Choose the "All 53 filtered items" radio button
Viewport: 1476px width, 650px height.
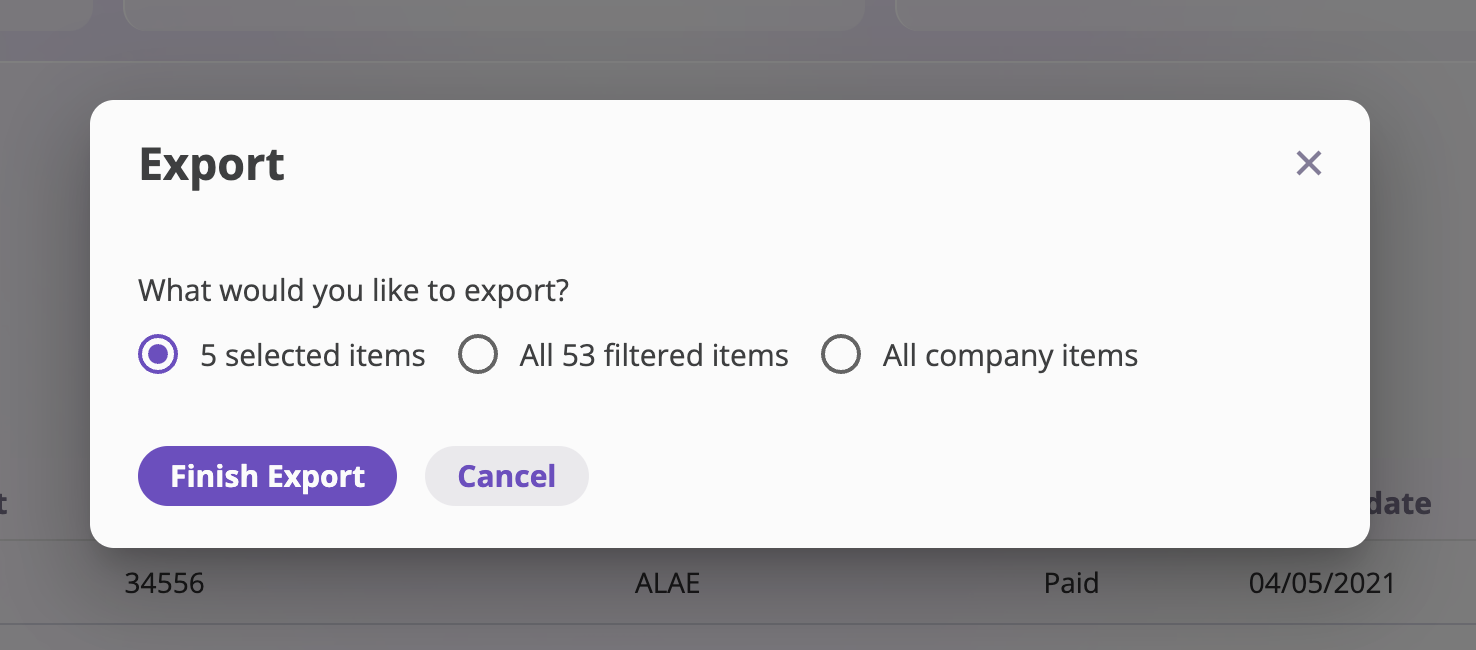(478, 355)
